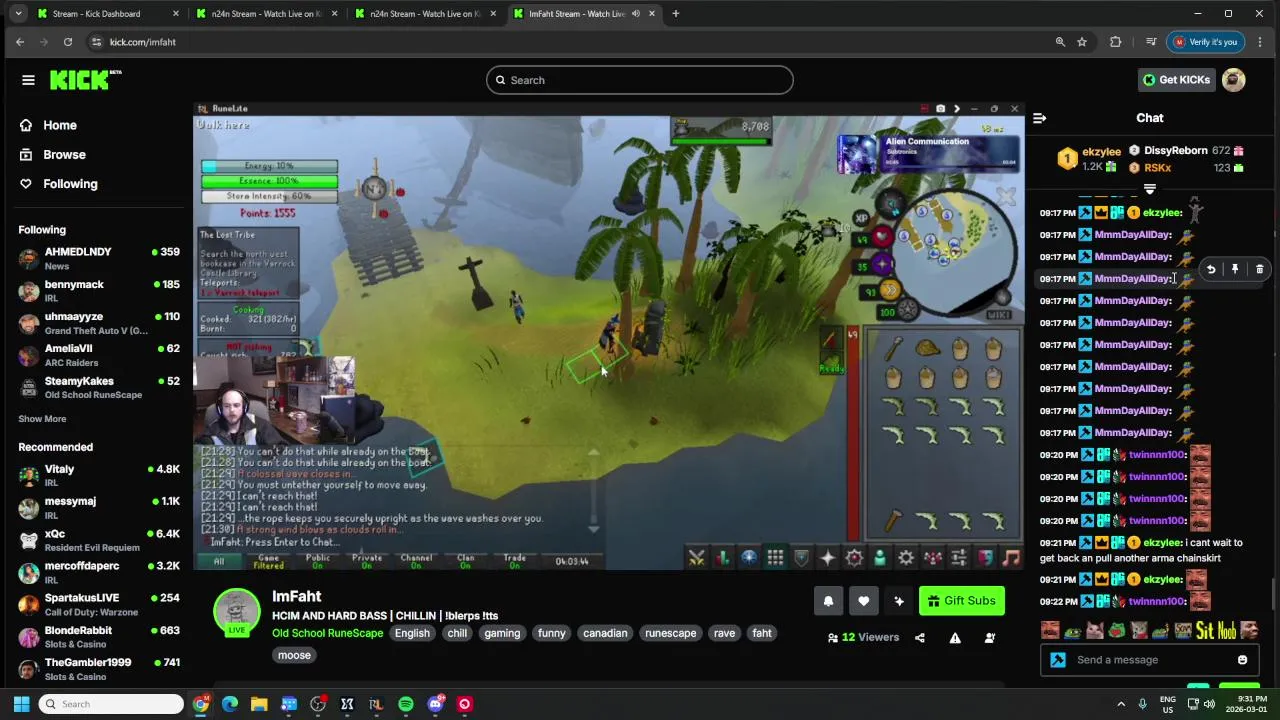Open the Kick sidebar hamburger menu
This screenshot has height=720, width=1280.
pyautogui.click(x=28, y=80)
